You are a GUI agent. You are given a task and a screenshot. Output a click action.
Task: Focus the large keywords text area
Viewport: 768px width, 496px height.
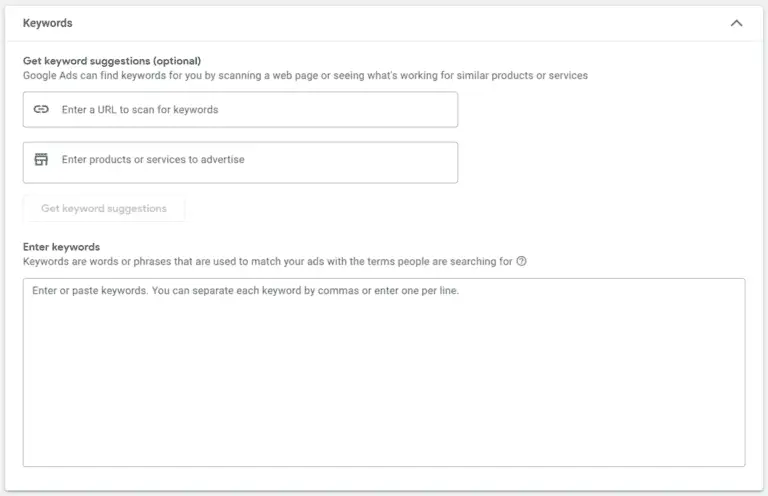[x=384, y=373]
